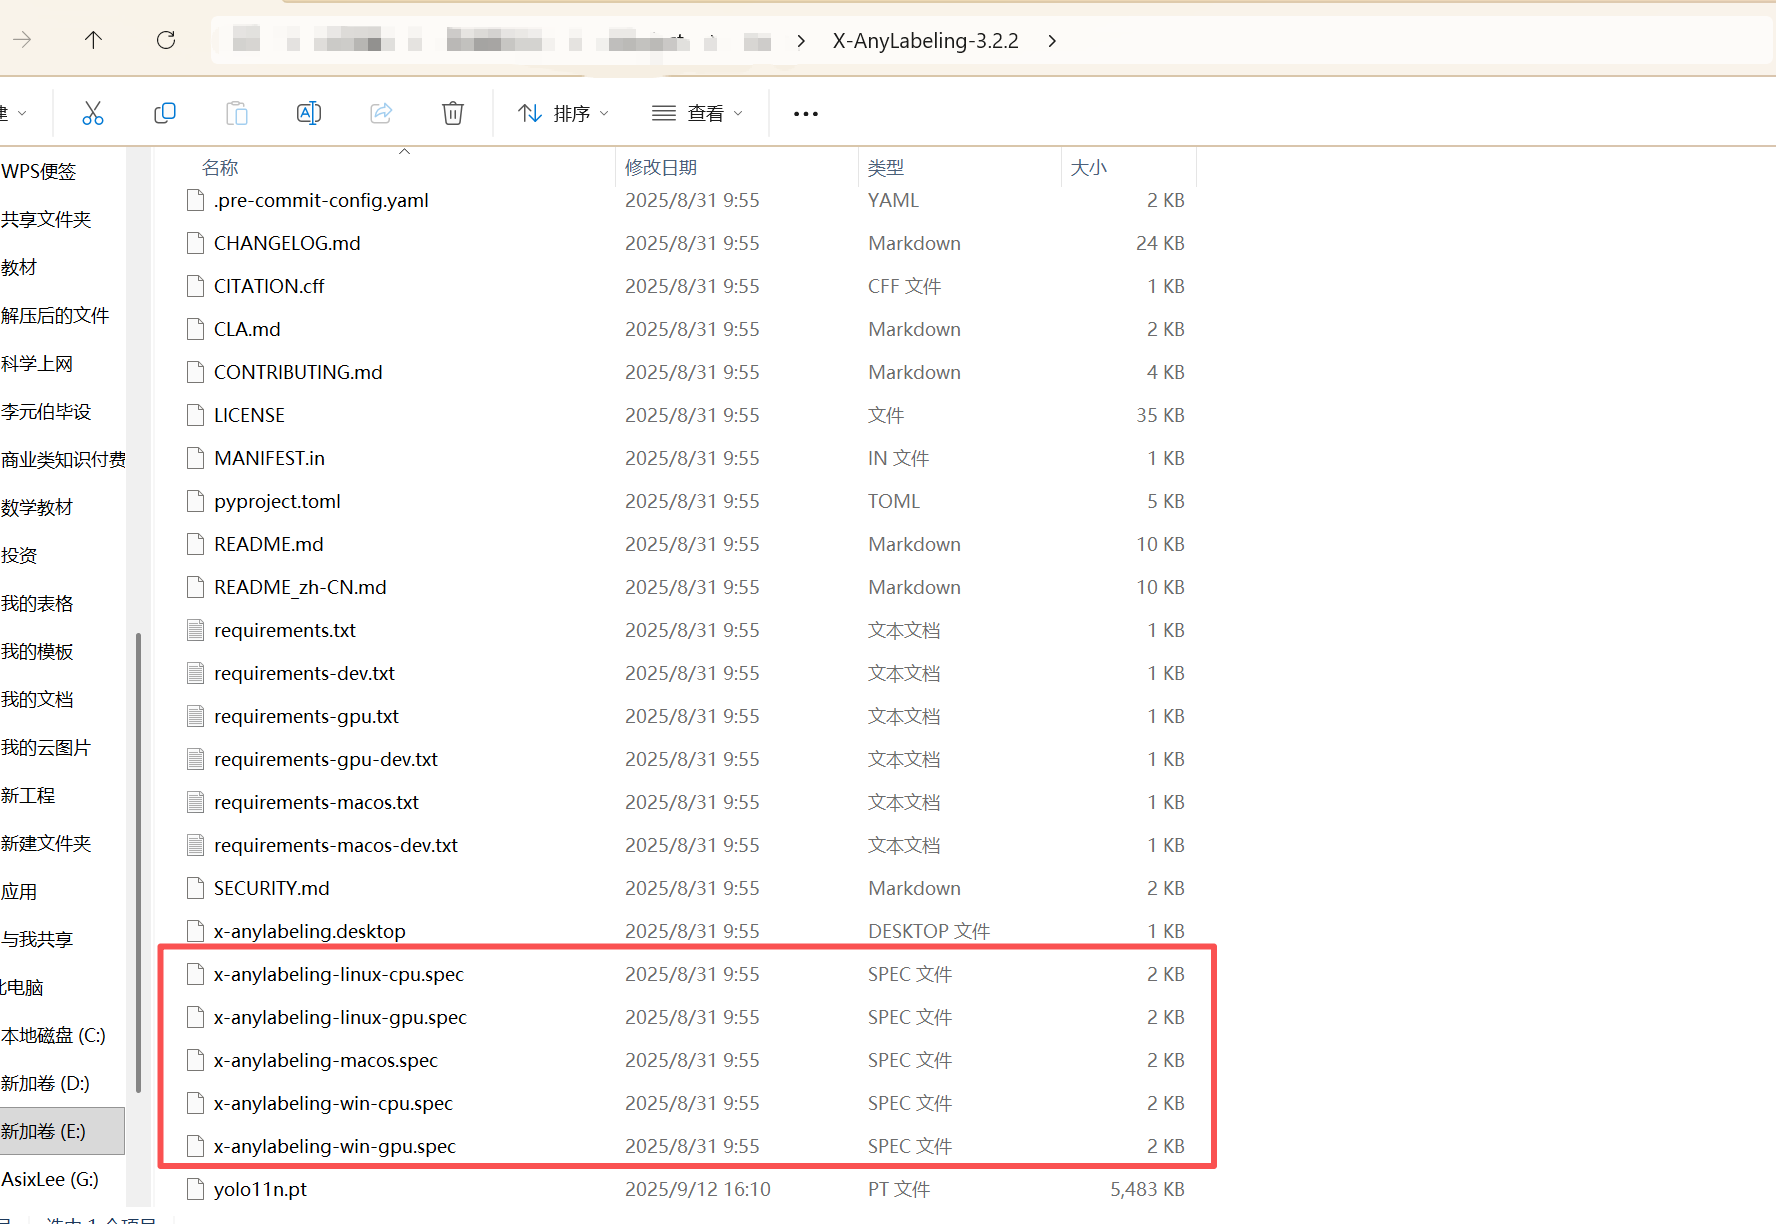Select file icon of MANIFEST.in
Viewport: 1776px width, 1224px height.
pyautogui.click(x=196, y=459)
